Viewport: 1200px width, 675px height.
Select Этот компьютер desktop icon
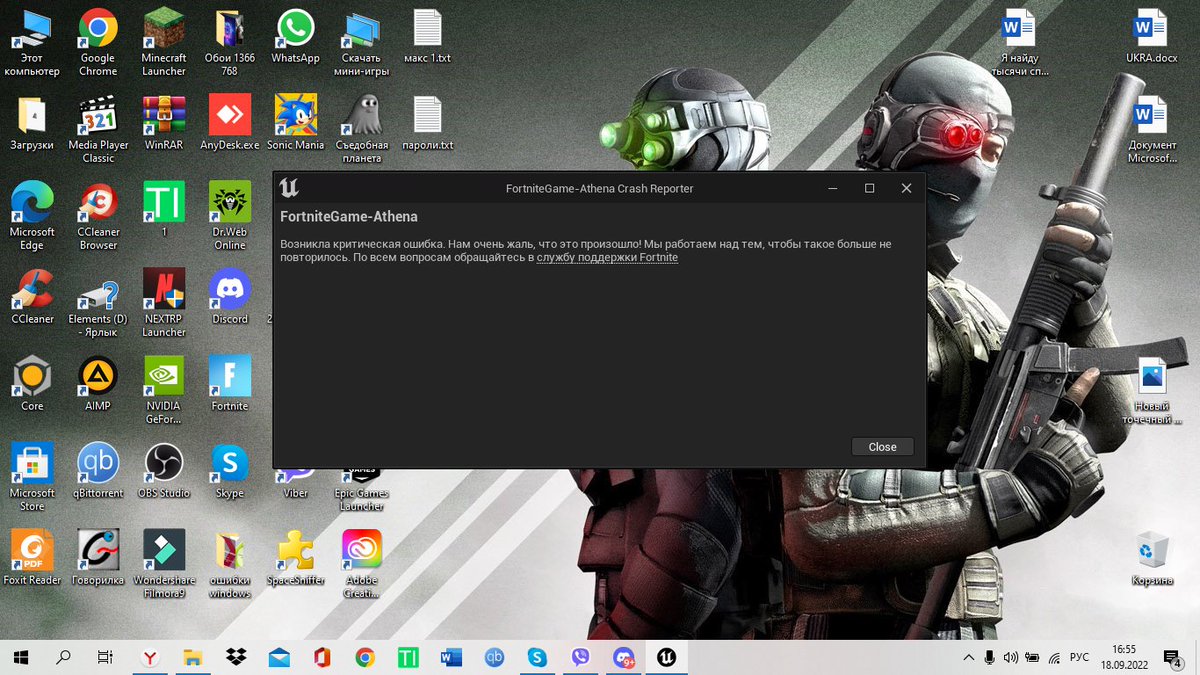point(32,43)
